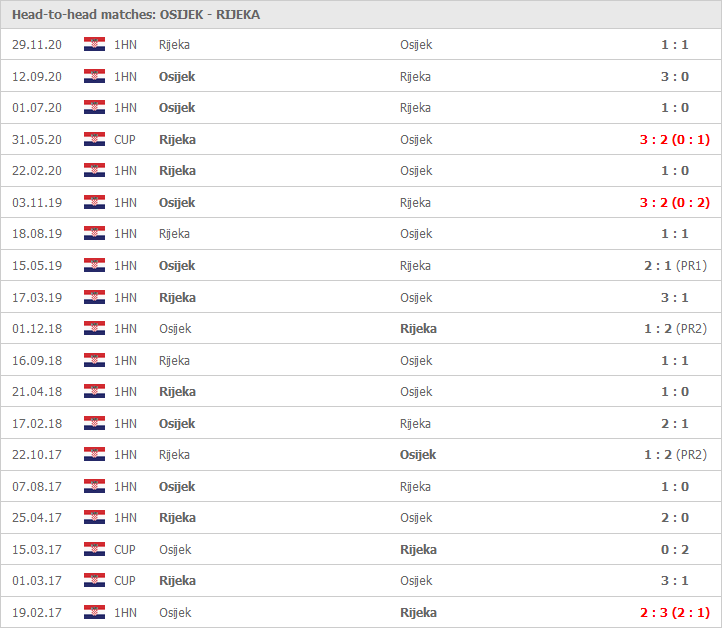Open the 1 : 2 (PR2) result from 01.12.18
This screenshot has height=628, width=722.
coord(675,328)
